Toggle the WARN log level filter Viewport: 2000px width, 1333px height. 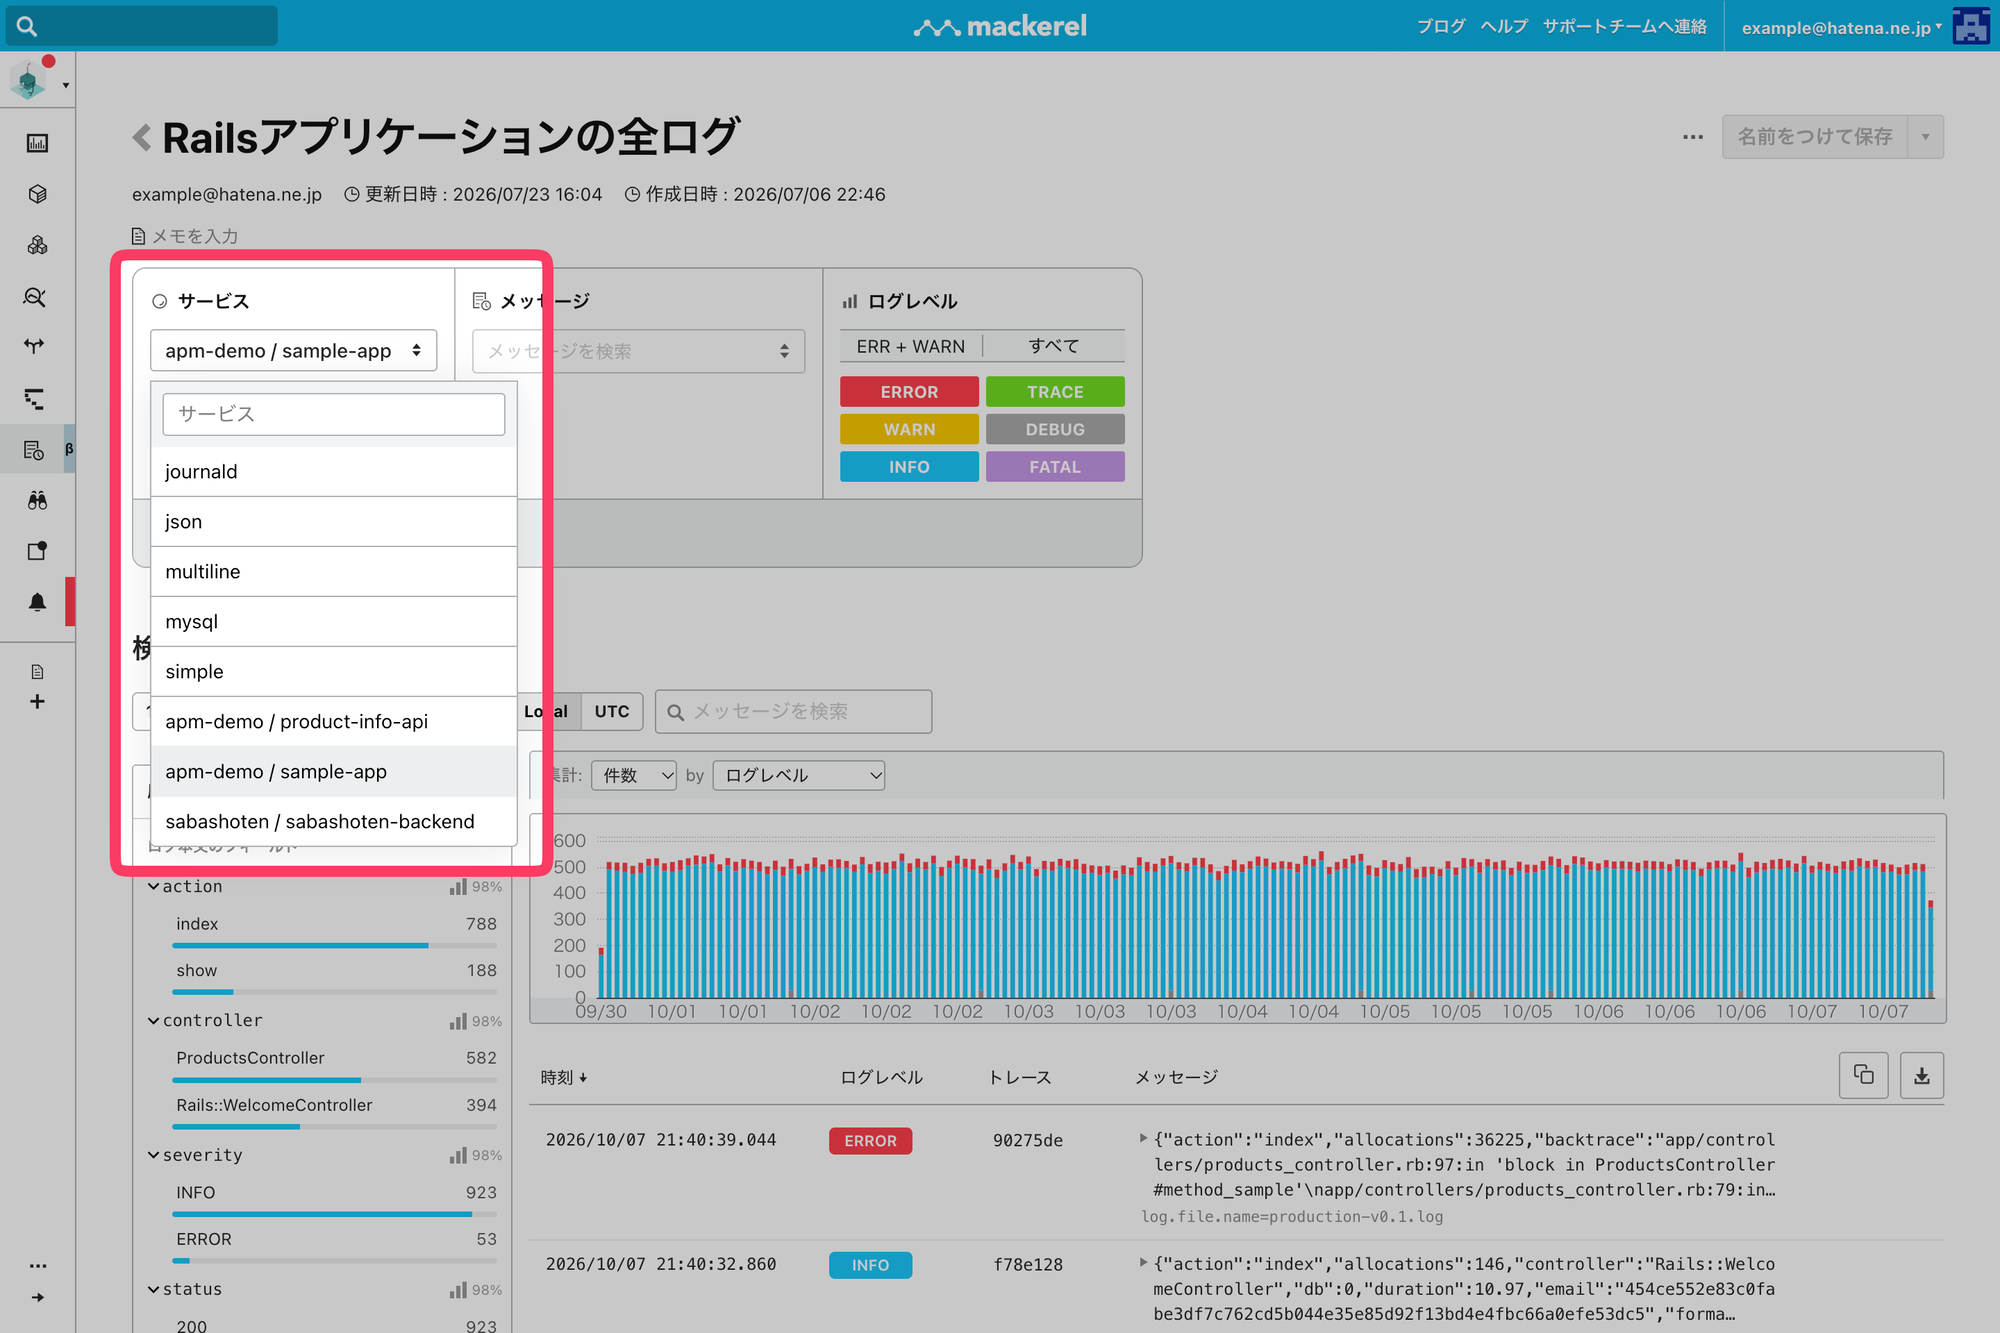tap(909, 429)
